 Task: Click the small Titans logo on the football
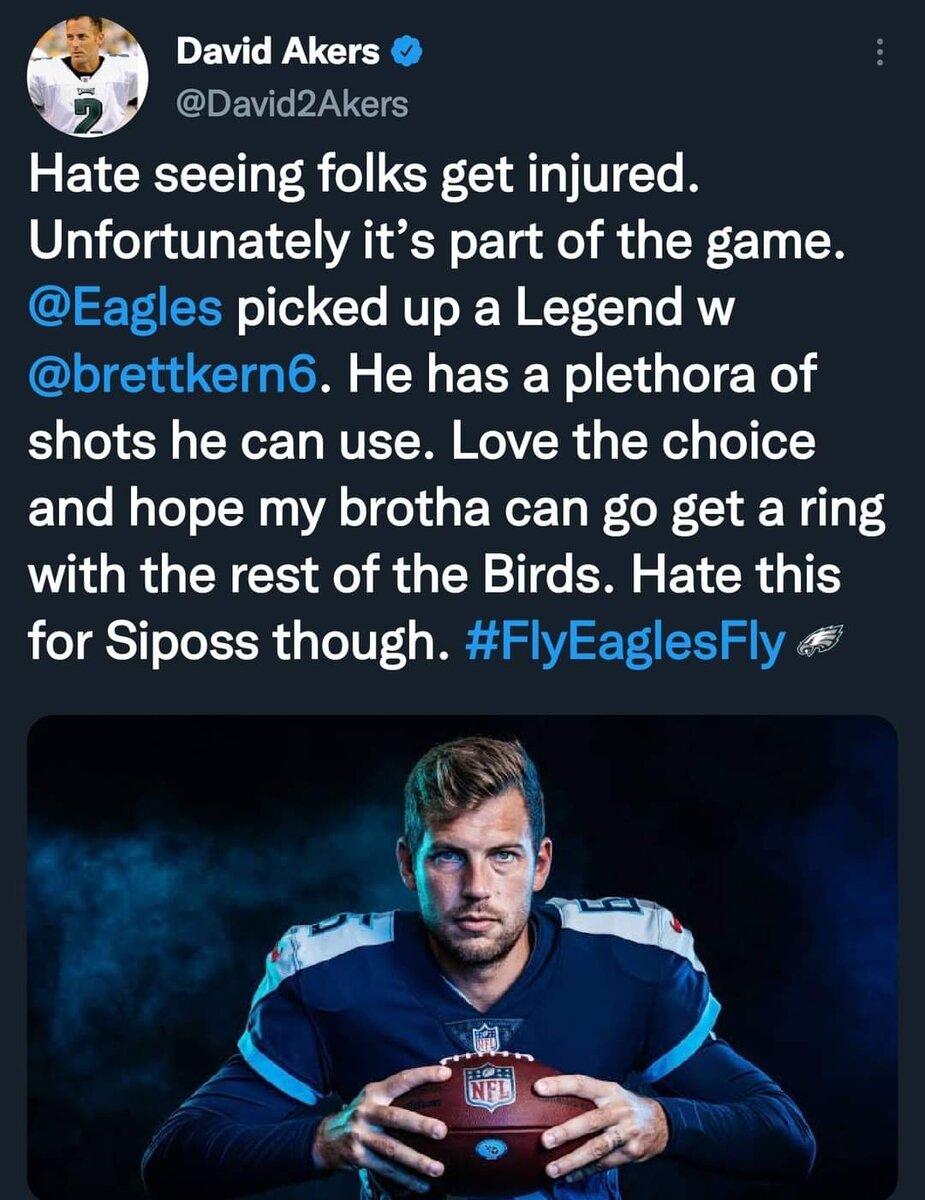point(491,1149)
